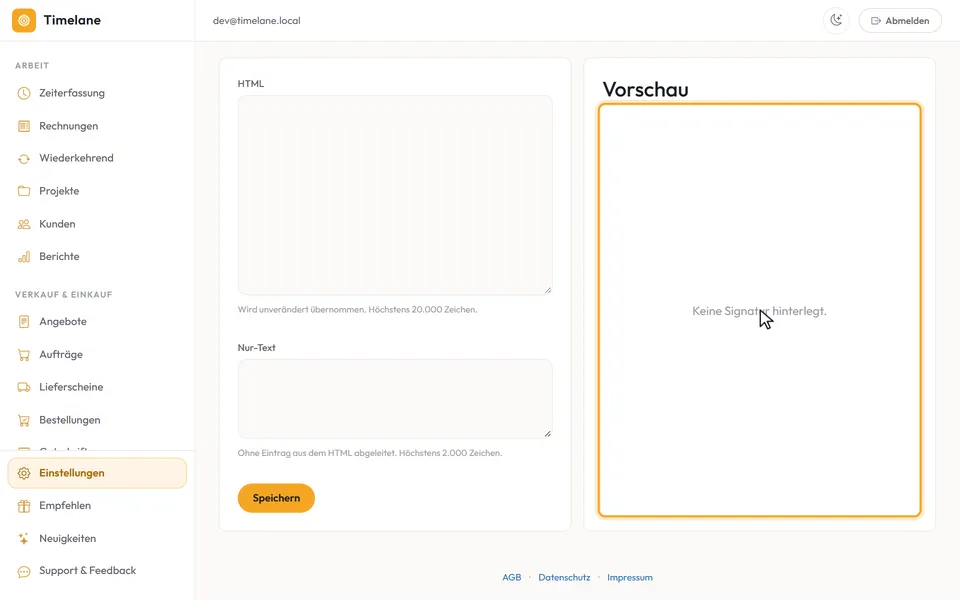960x600 pixels.
Task: Click the Nur-Text field label
Action: coord(257,348)
